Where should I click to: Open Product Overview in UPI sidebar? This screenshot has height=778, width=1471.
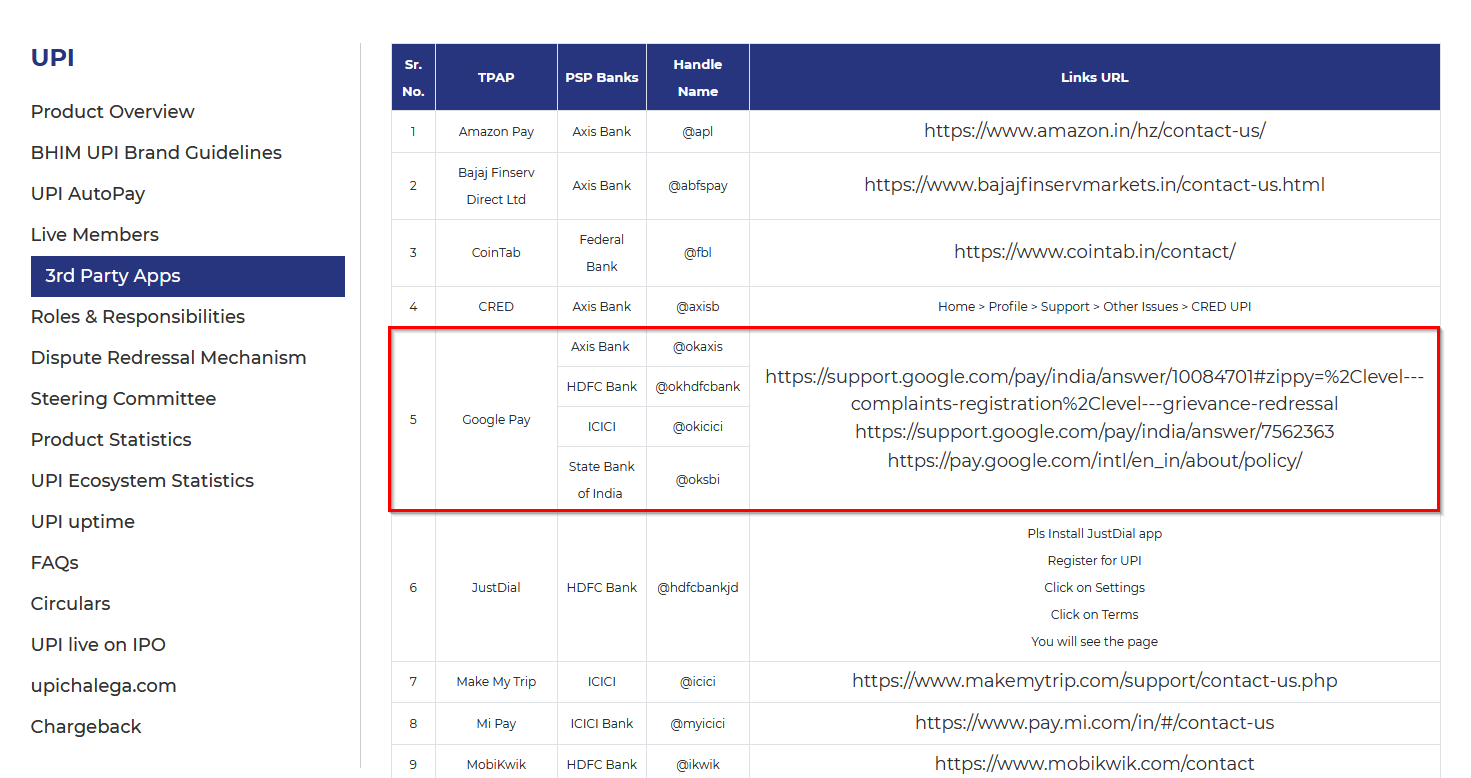112,112
